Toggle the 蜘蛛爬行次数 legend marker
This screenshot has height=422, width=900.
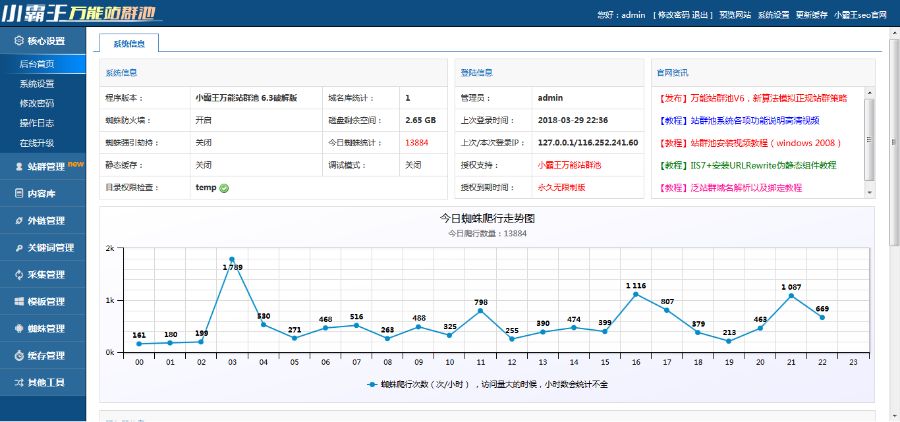372,385
